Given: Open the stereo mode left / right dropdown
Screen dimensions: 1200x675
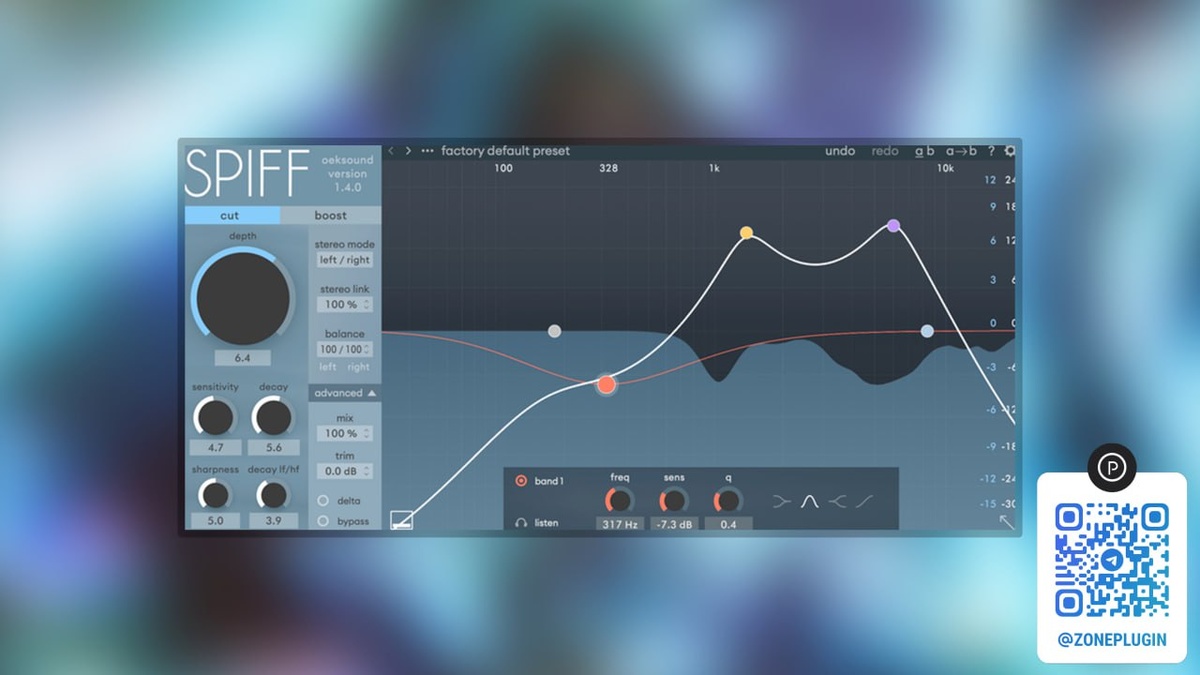Looking at the screenshot, I should 344,260.
